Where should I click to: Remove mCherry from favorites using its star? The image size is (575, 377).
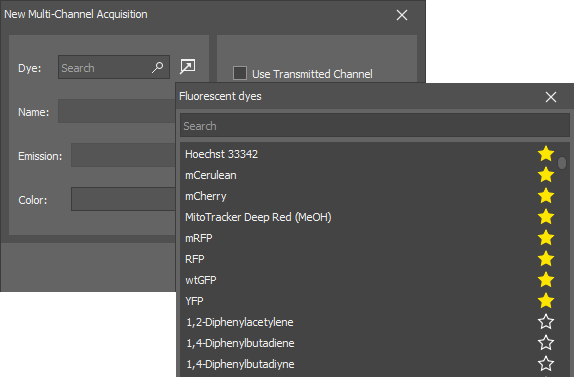click(546, 196)
